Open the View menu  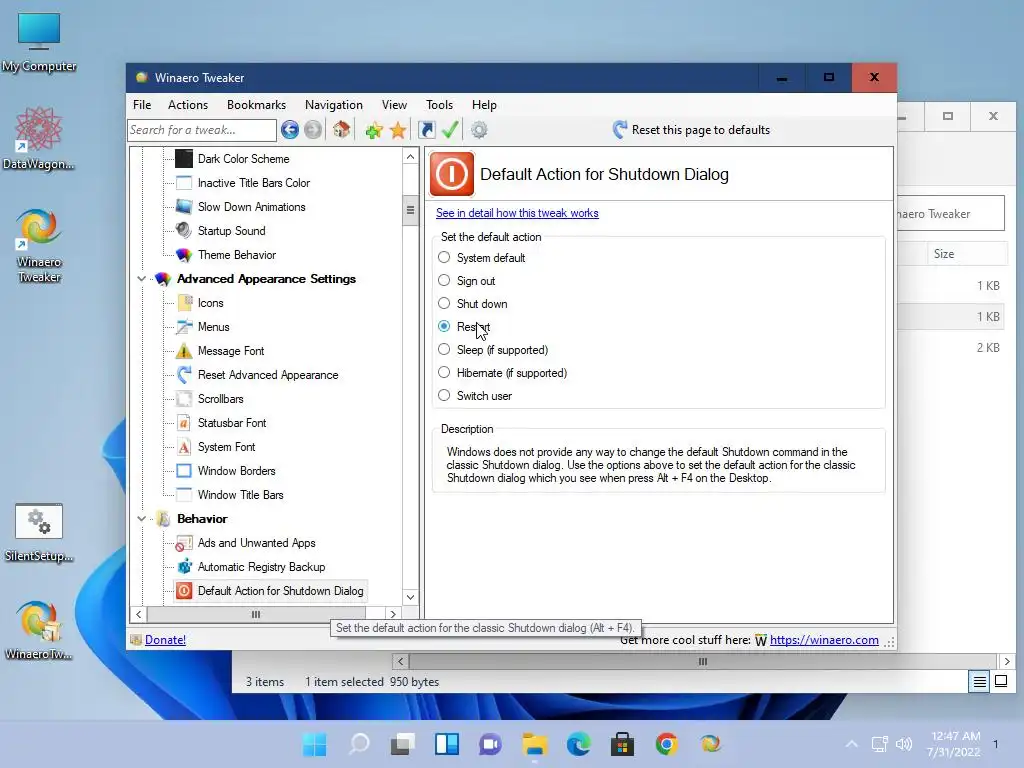[394, 104]
